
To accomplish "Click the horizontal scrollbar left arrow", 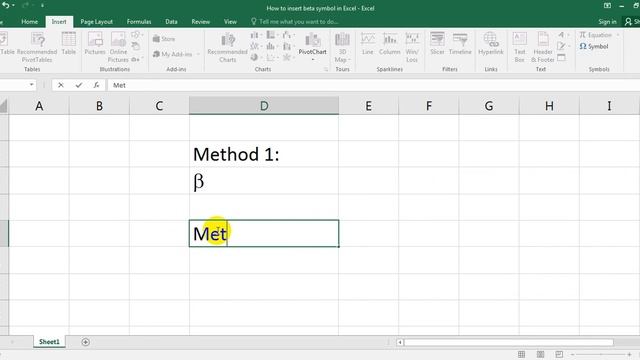I will click(x=400, y=342).
